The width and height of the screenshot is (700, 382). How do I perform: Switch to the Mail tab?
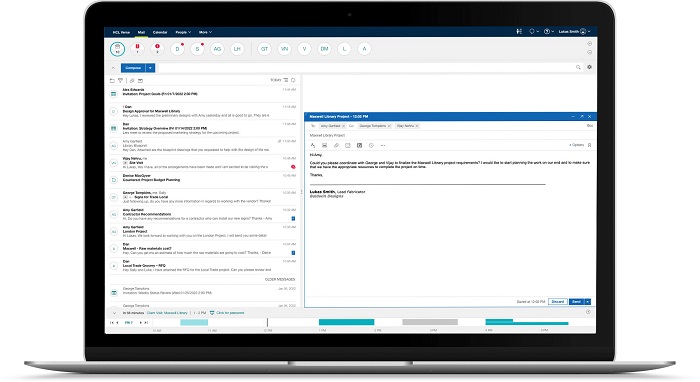[x=141, y=32]
